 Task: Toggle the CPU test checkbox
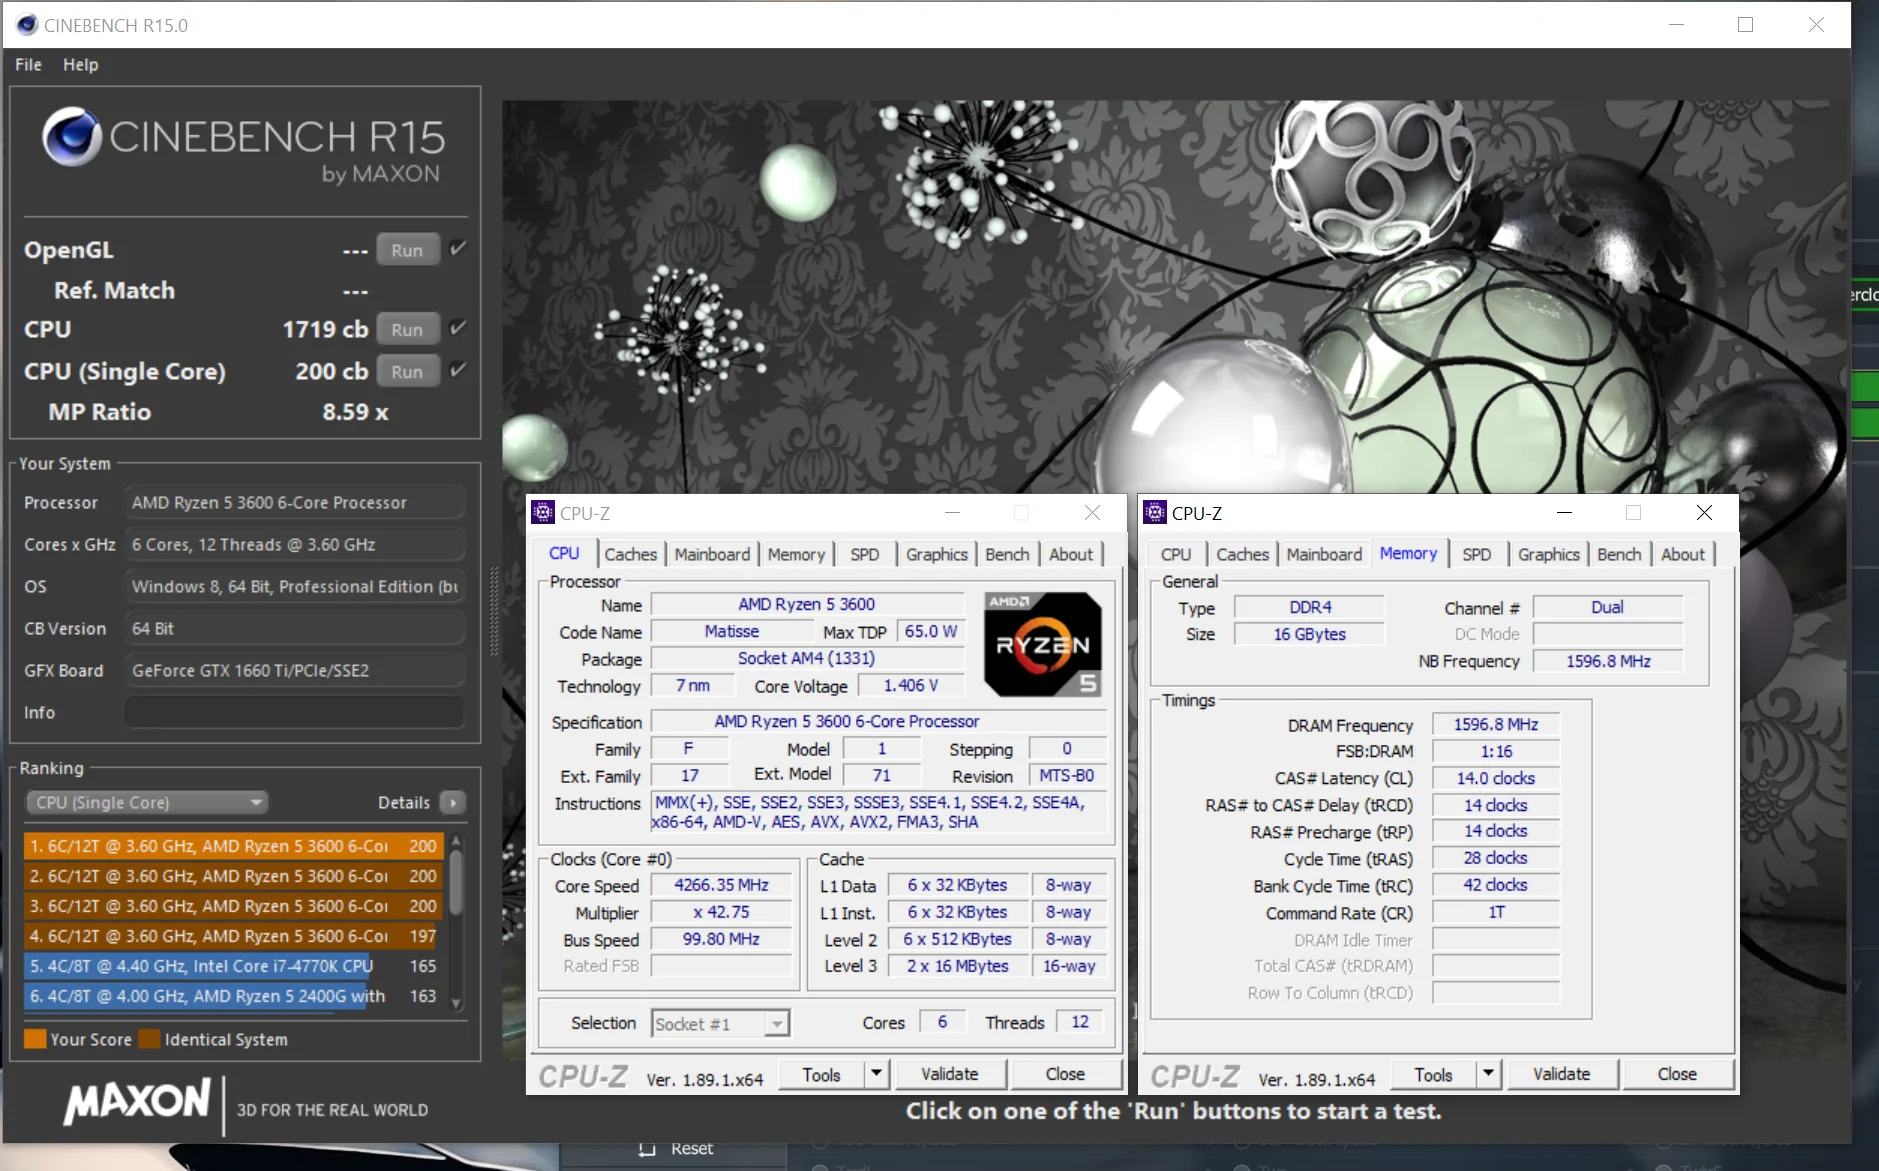(458, 328)
